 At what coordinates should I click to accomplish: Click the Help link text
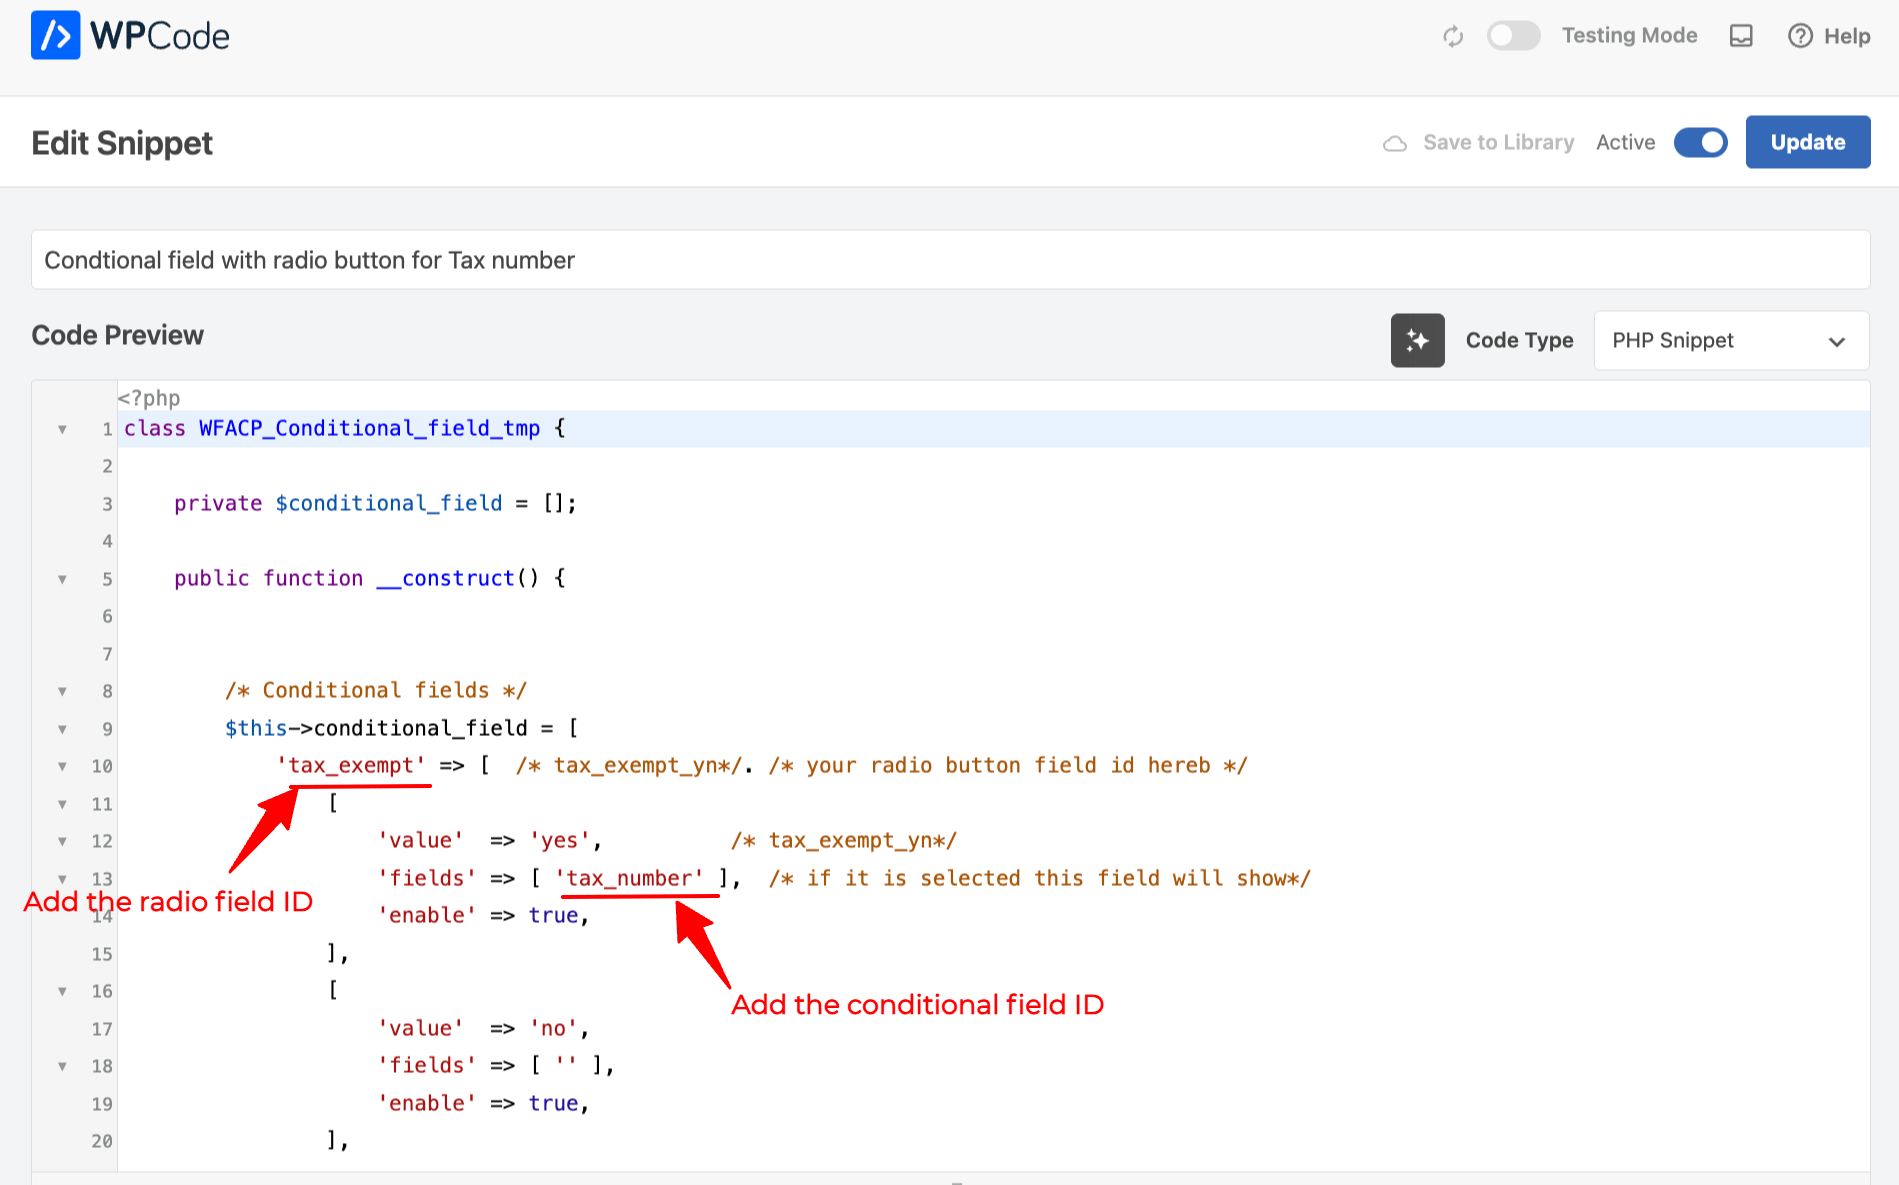1846,37
